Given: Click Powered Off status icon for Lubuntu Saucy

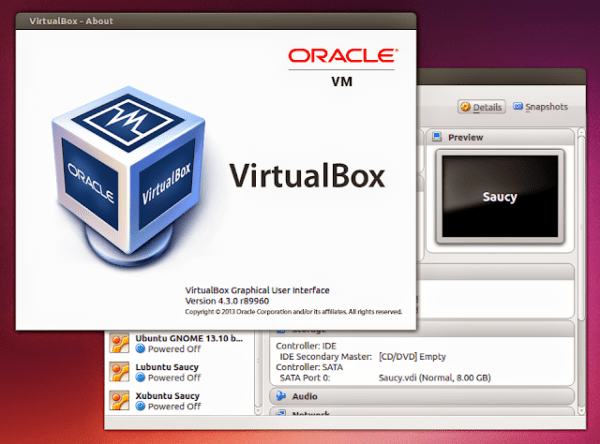Looking at the screenshot, I should pos(140,377).
